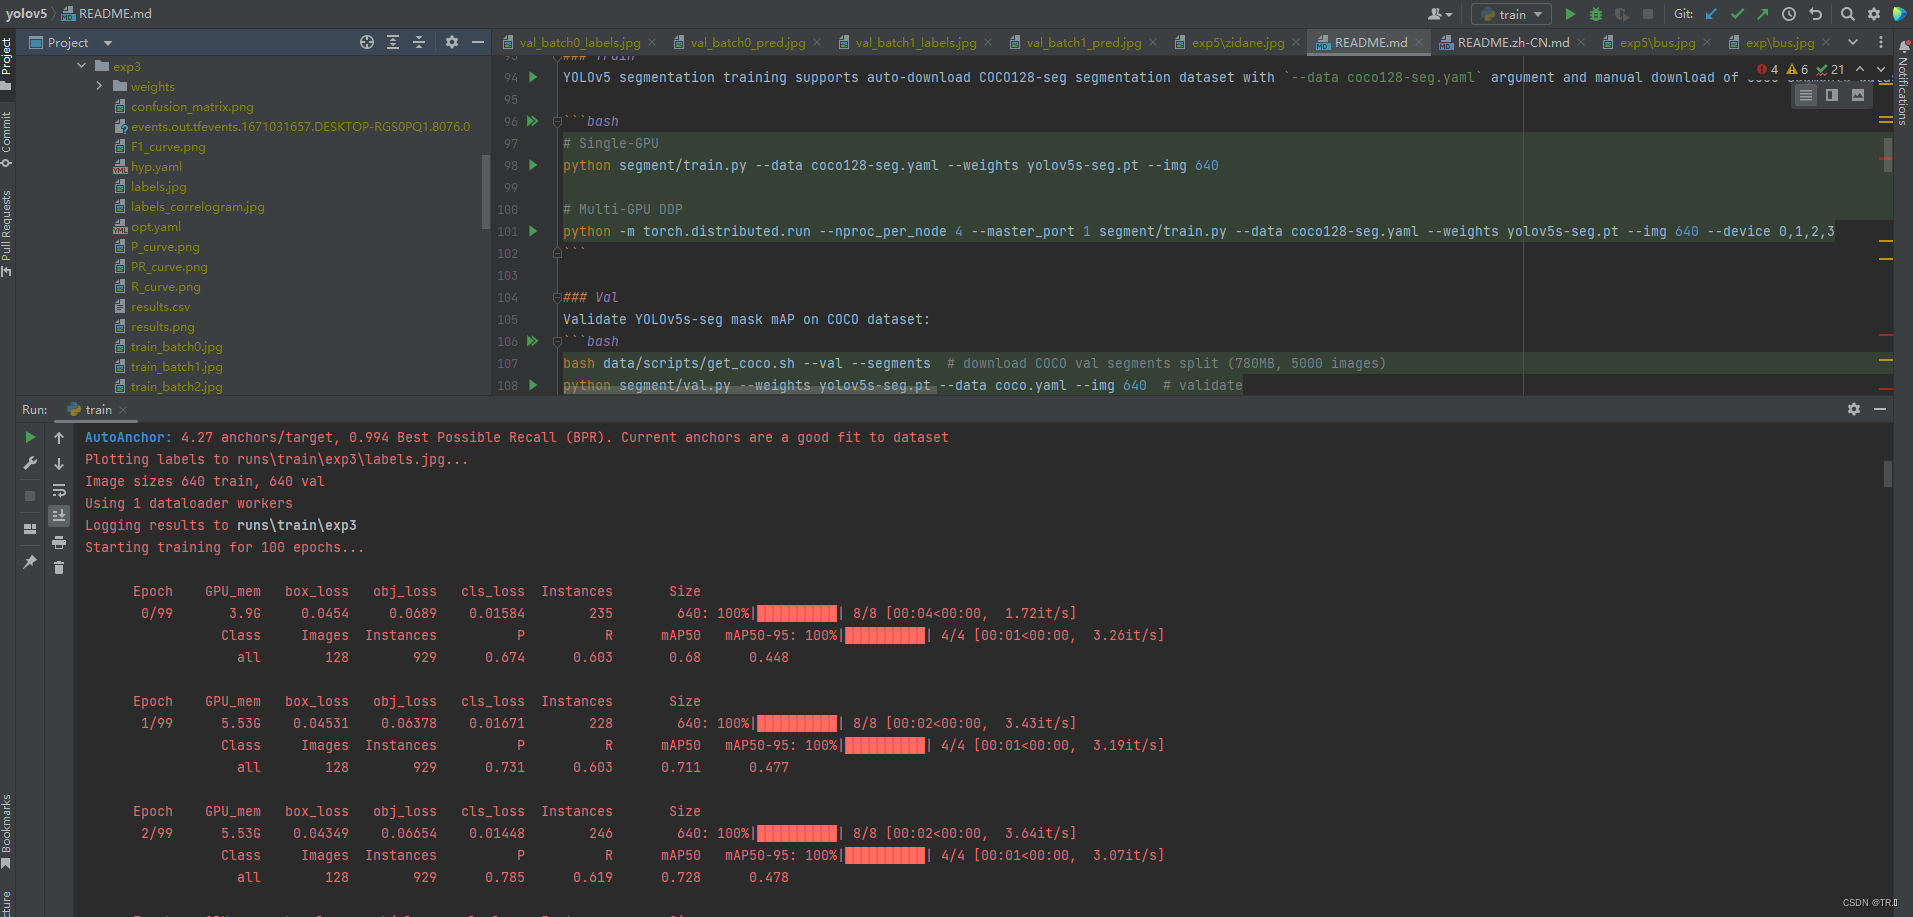Fold the Val section at line 104
The image size is (1913, 917).
[x=556, y=297]
